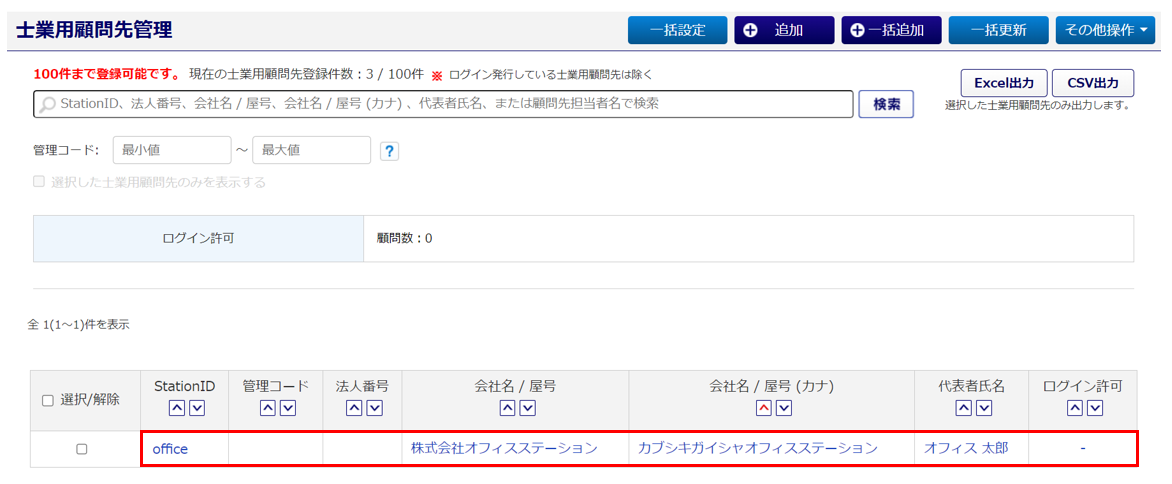The image size is (1172, 484).
Task: Click the 検索 button
Action: (887, 105)
